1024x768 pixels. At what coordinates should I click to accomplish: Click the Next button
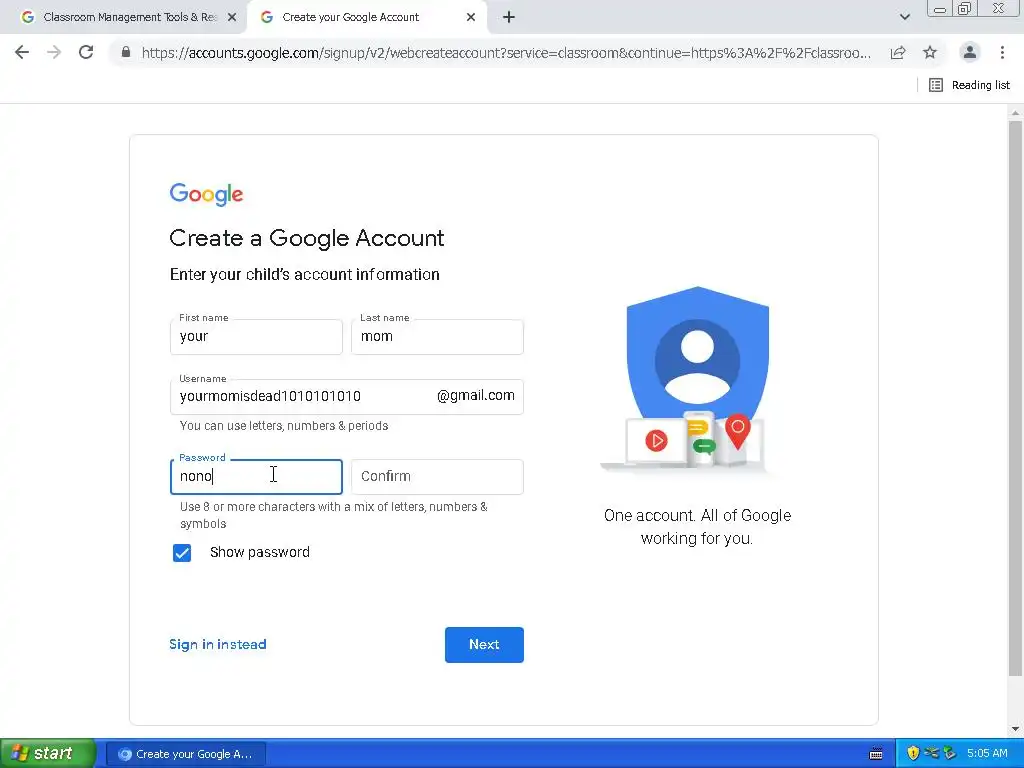click(x=484, y=645)
